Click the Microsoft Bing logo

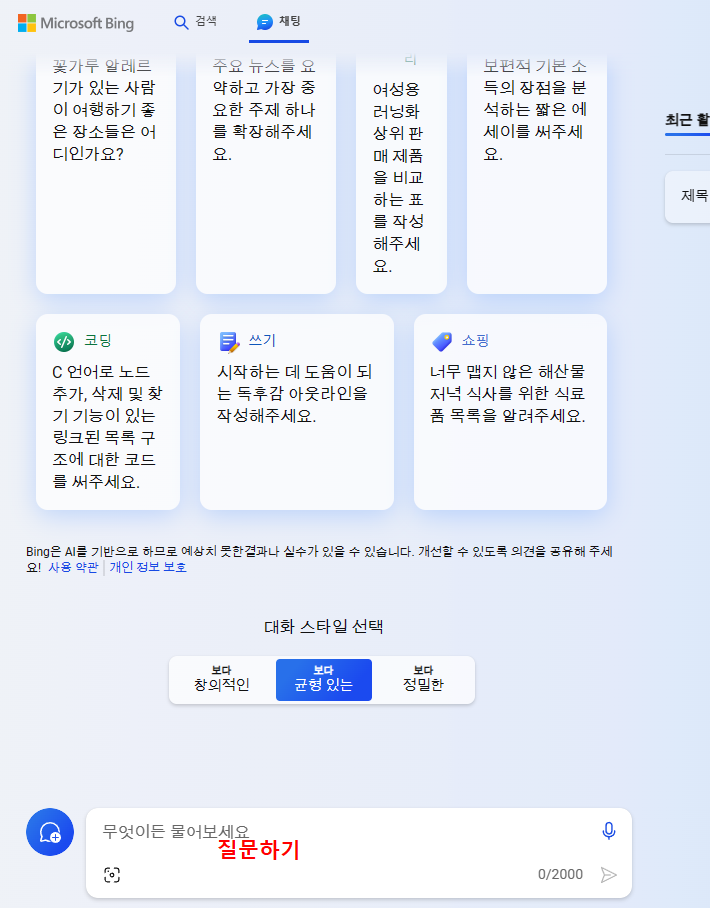(76, 23)
